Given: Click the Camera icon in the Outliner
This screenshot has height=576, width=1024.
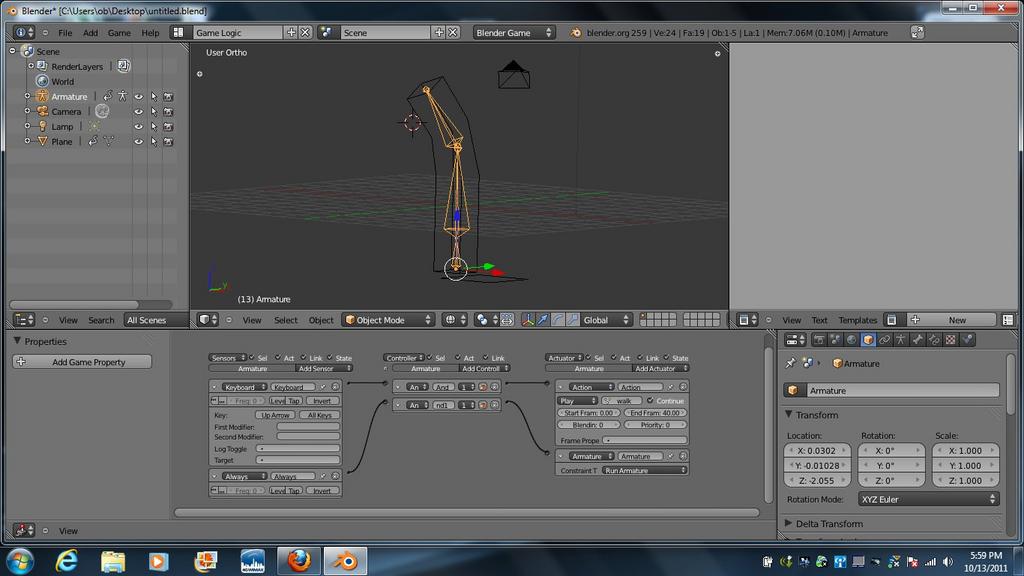Looking at the screenshot, I should tap(42, 111).
